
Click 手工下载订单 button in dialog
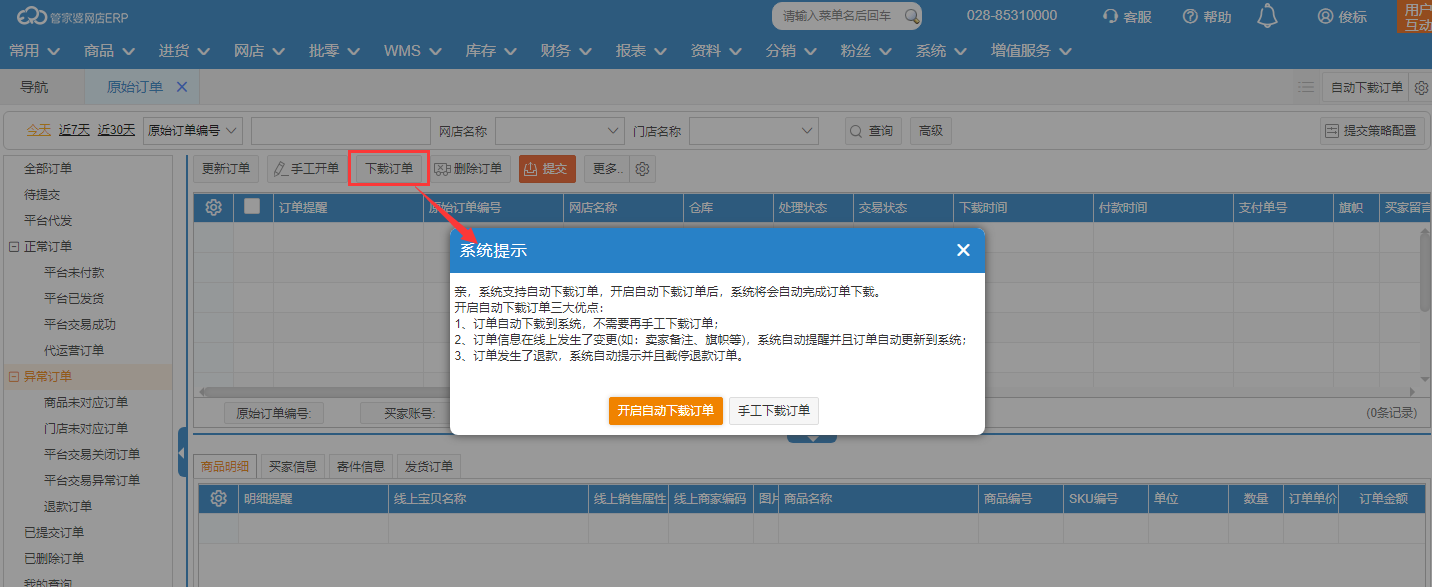(774, 411)
